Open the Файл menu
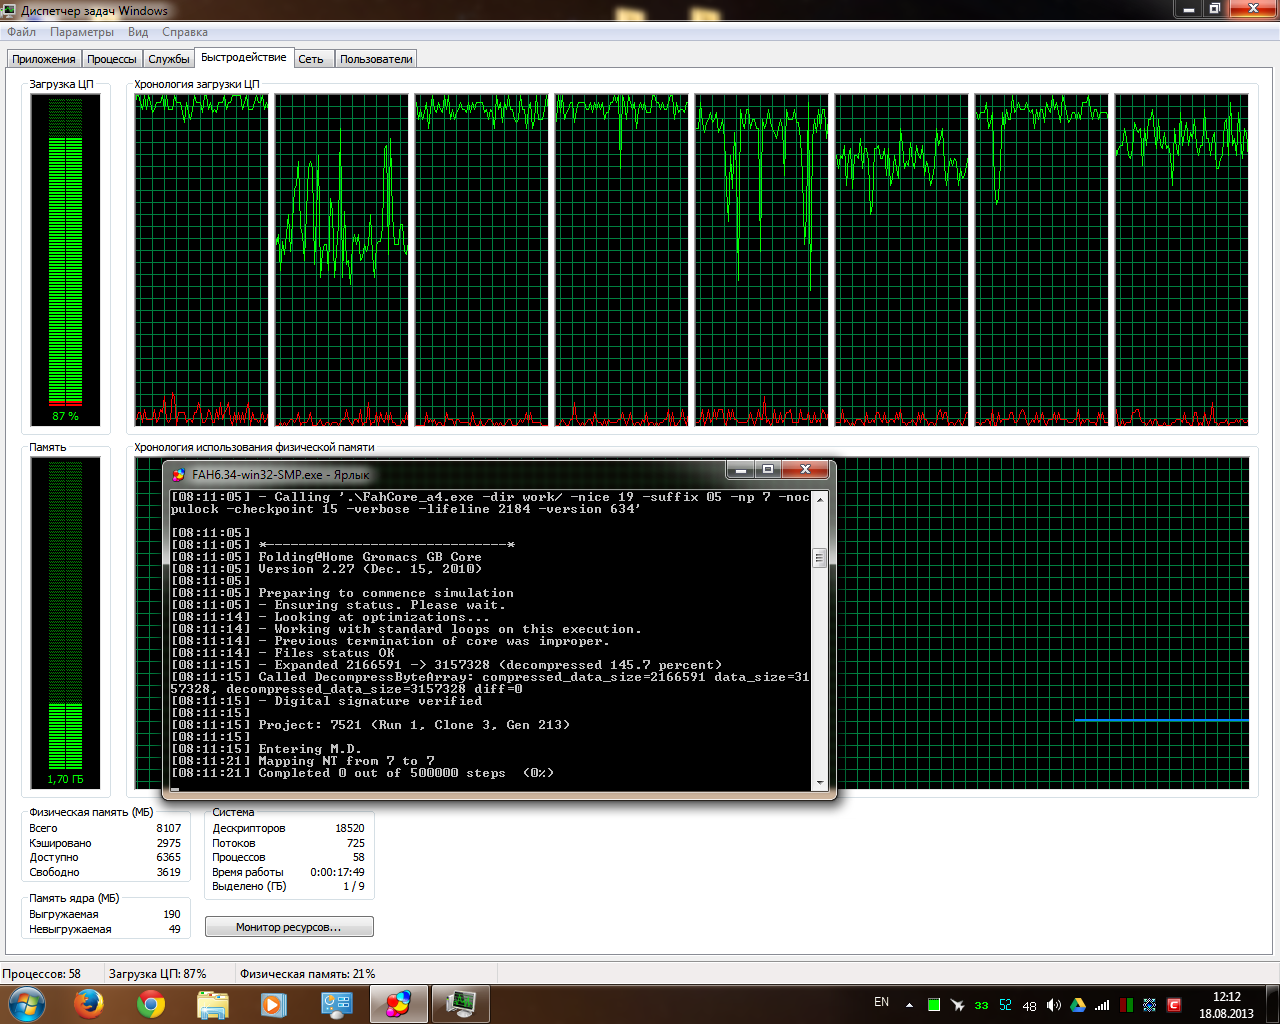The width and height of the screenshot is (1280, 1024). coord(21,32)
